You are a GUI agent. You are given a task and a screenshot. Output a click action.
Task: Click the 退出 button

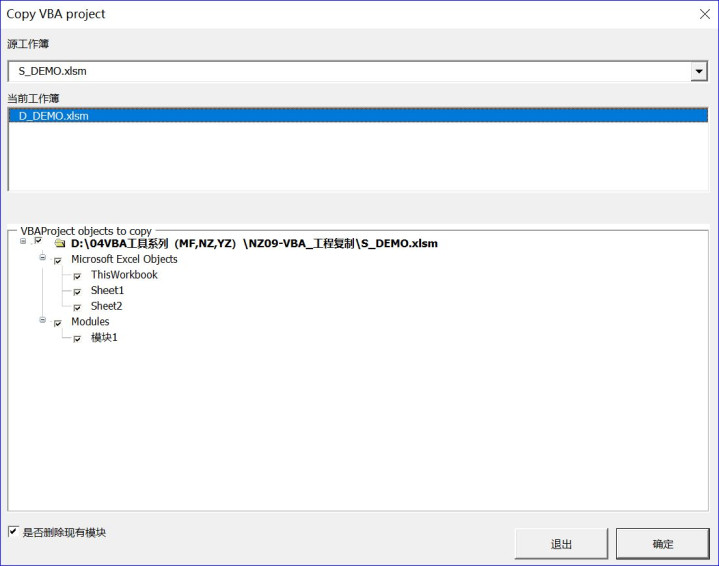(x=561, y=544)
